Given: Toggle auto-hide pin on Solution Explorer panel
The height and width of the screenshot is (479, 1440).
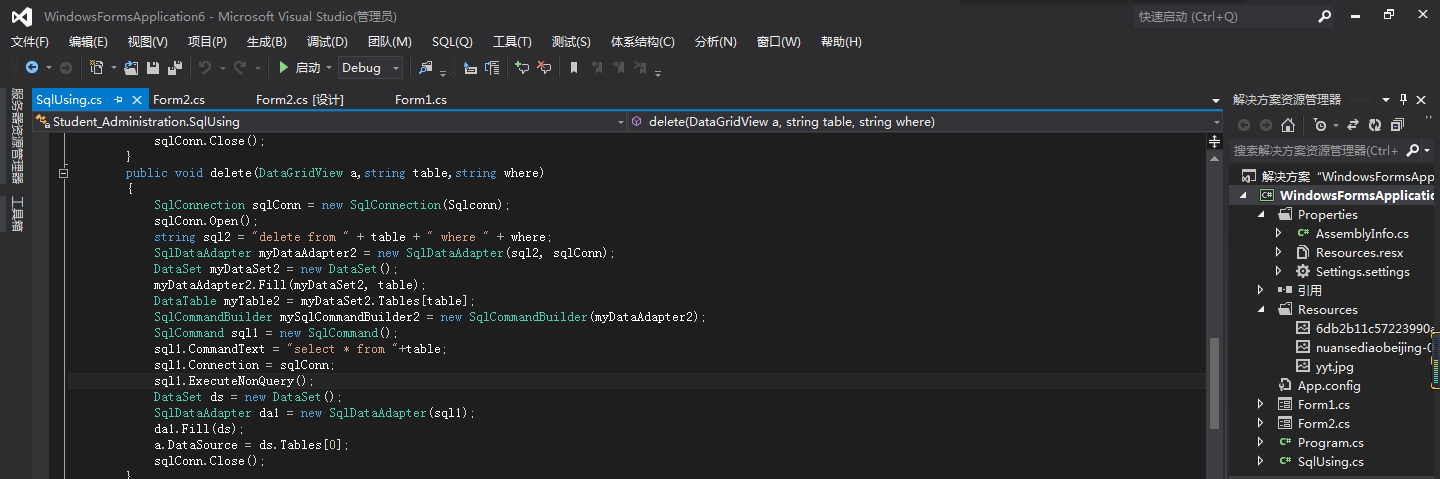Looking at the screenshot, I should pyautogui.click(x=1403, y=100).
